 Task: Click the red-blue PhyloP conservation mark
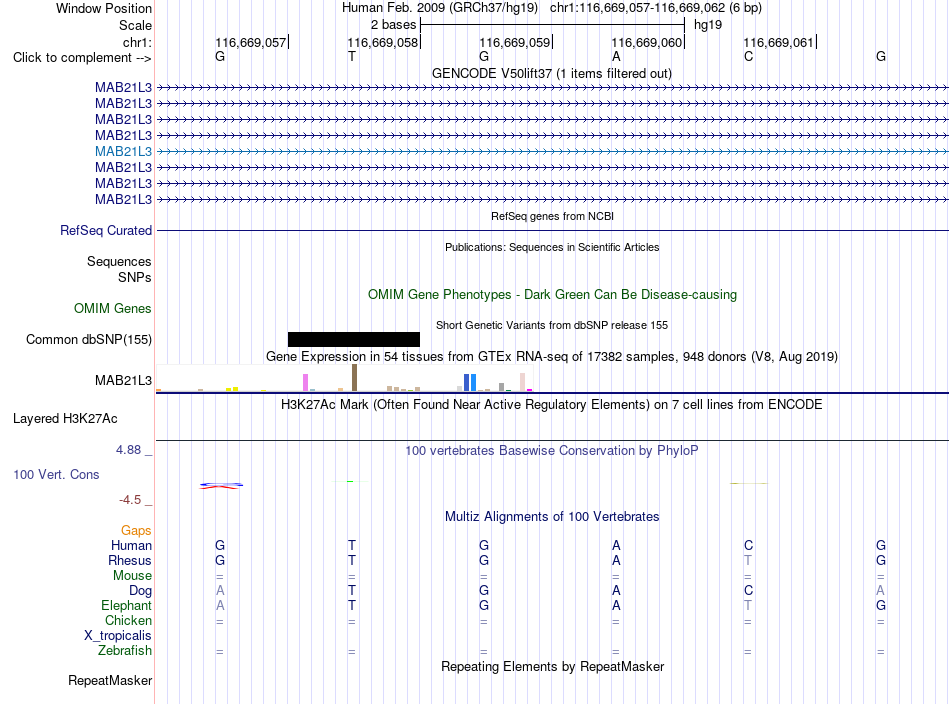tap(222, 486)
